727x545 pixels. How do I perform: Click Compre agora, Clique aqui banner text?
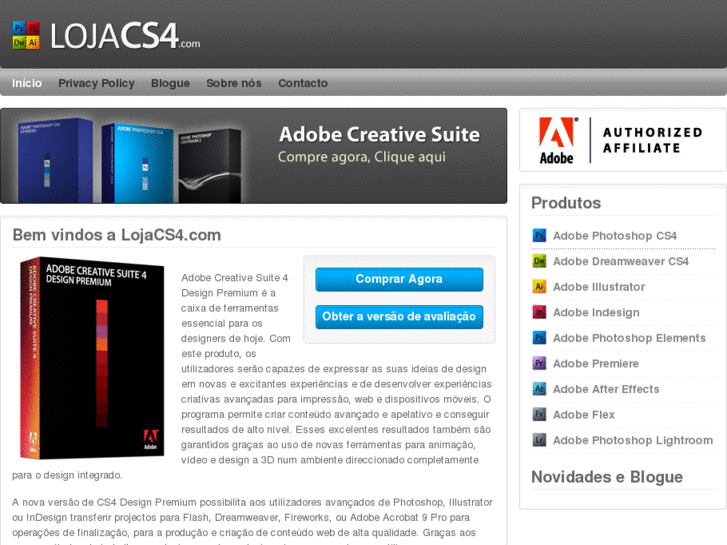pos(362,157)
